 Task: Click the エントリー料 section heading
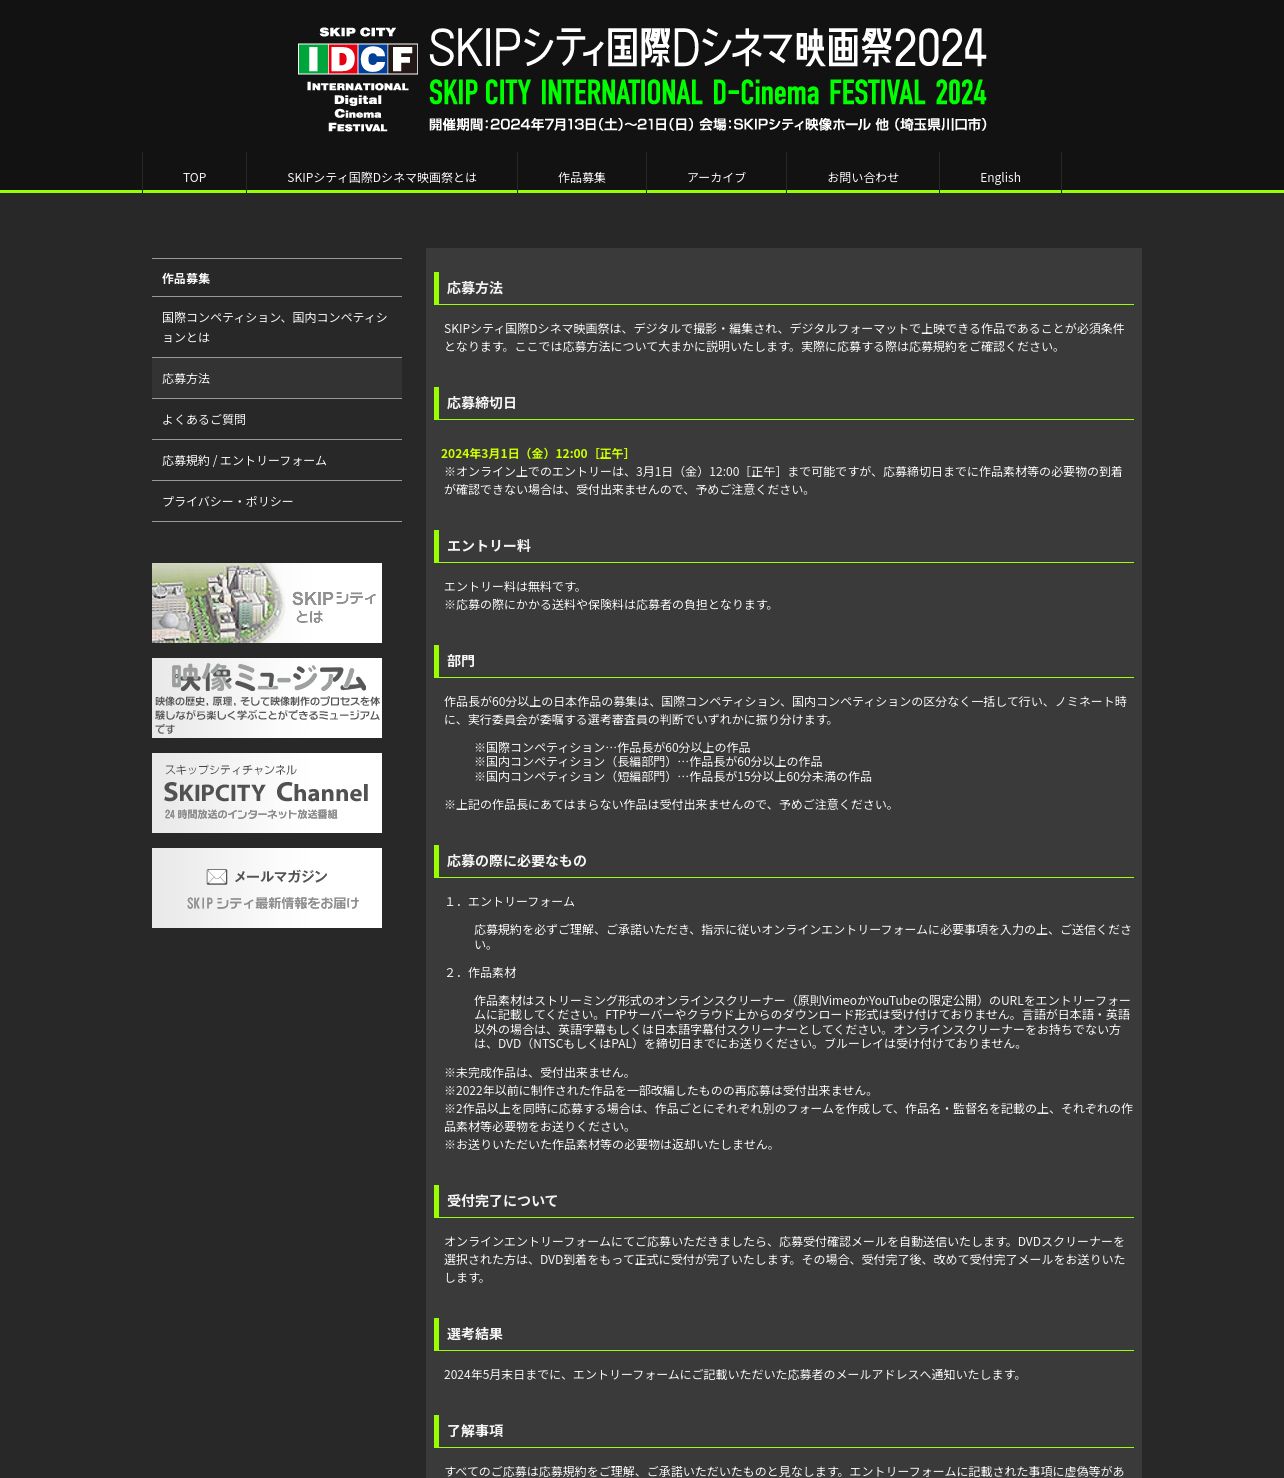(x=489, y=546)
